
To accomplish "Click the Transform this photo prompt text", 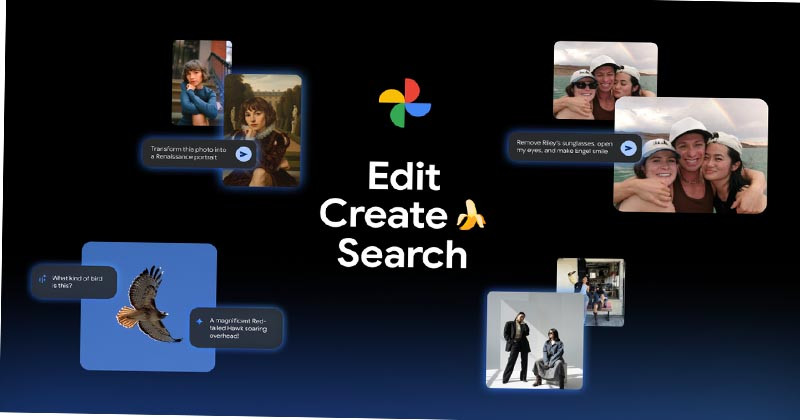I will (188, 154).
